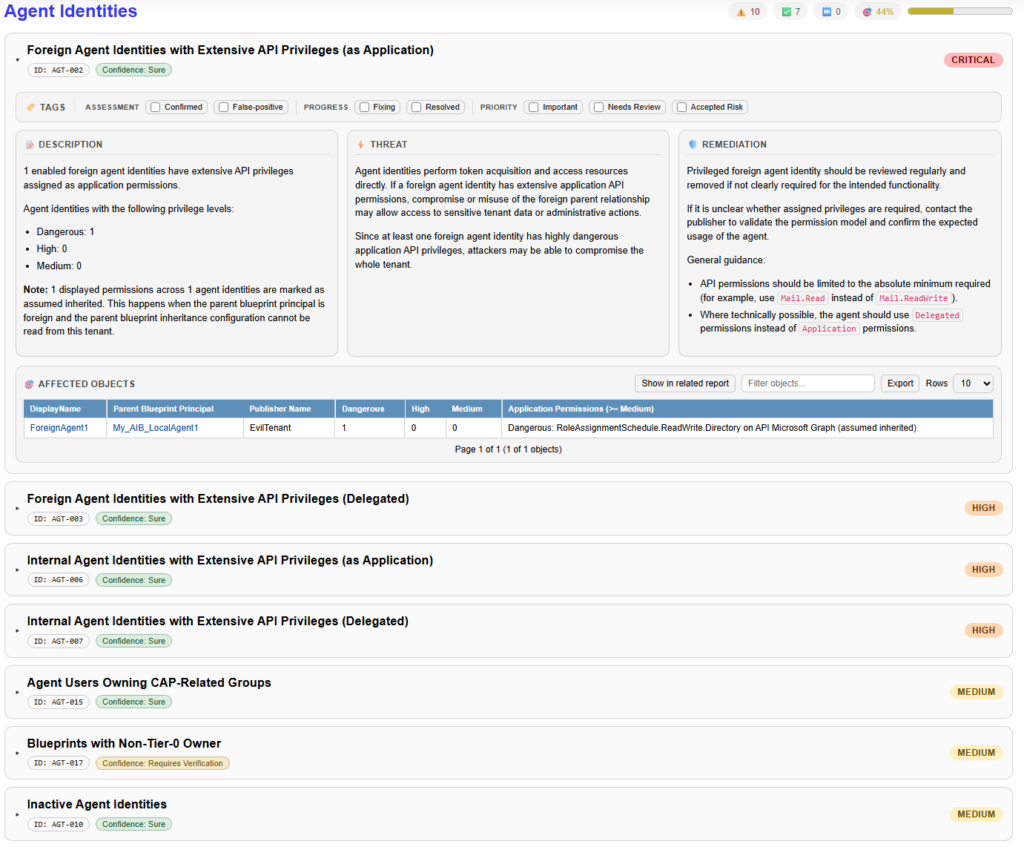This screenshot has height=847, width=1024.
Task: Check the Confirmed assessment checkbox
Action: (155, 107)
